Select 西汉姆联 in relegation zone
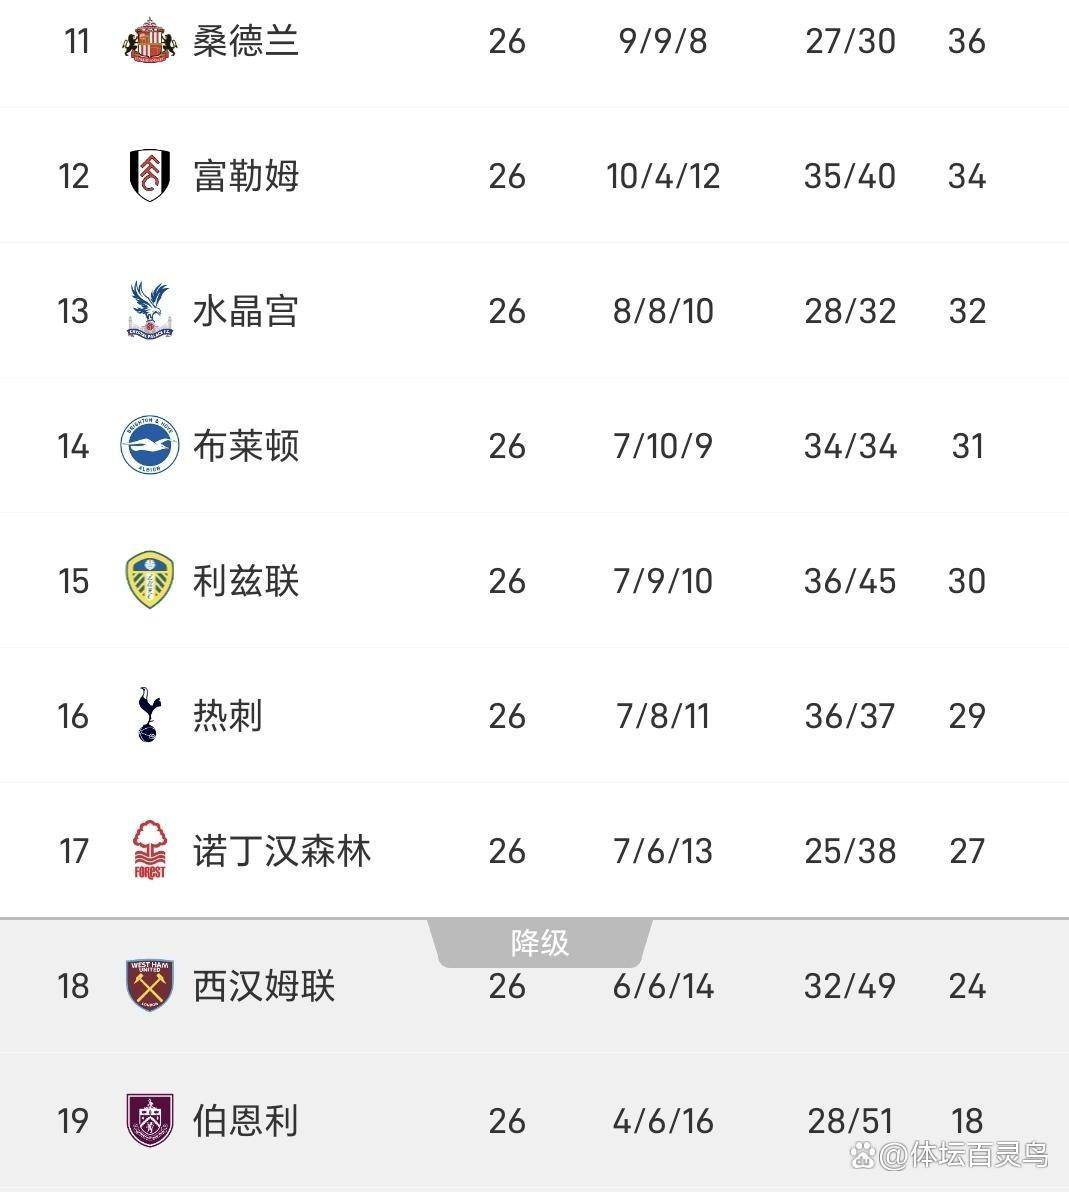The width and height of the screenshot is (1069, 1192). [x=264, y=986]
